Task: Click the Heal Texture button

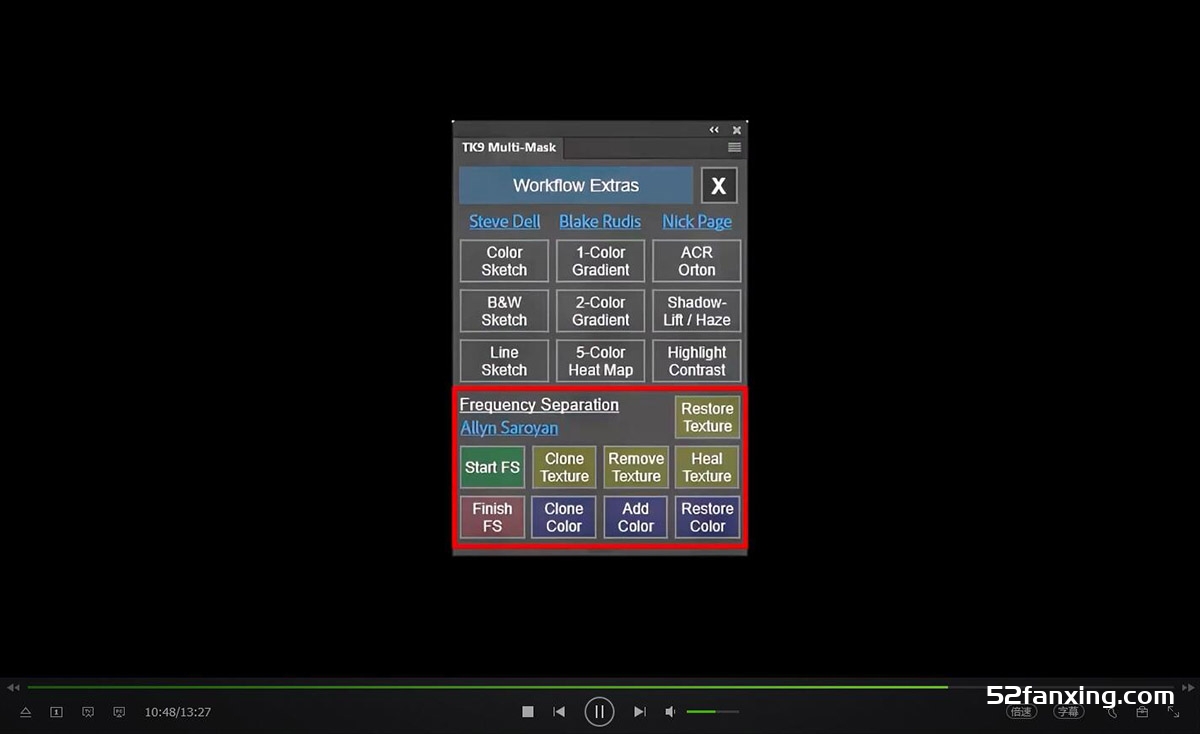Action: coord(707,467)
